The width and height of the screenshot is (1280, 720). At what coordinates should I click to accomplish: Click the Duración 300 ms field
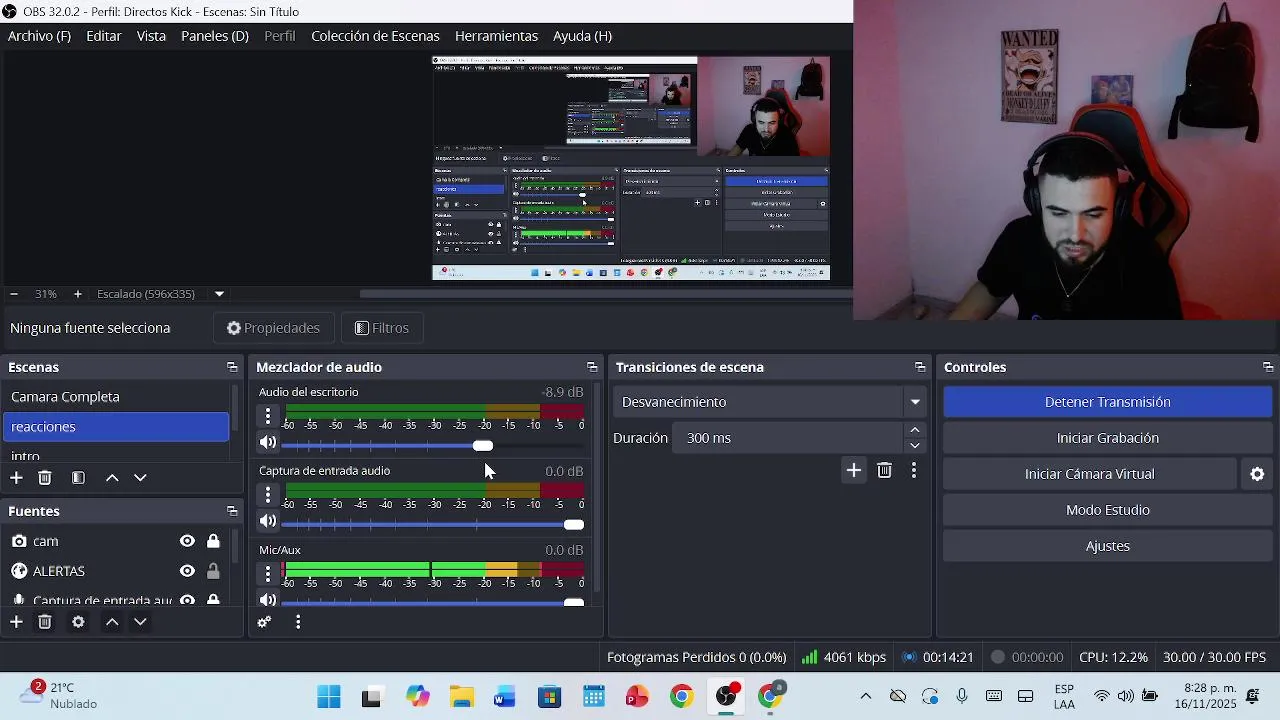click(x=788, y=438)
